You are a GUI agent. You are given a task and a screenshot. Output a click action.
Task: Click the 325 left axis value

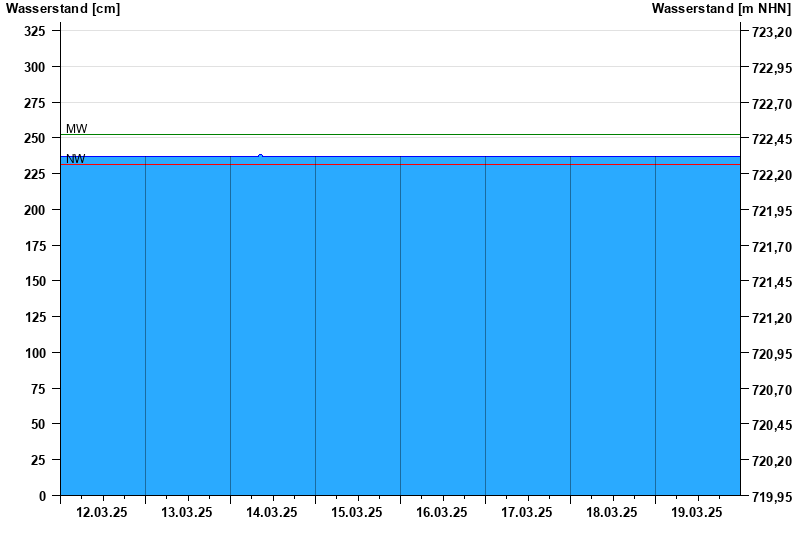[x=35, y=31]
